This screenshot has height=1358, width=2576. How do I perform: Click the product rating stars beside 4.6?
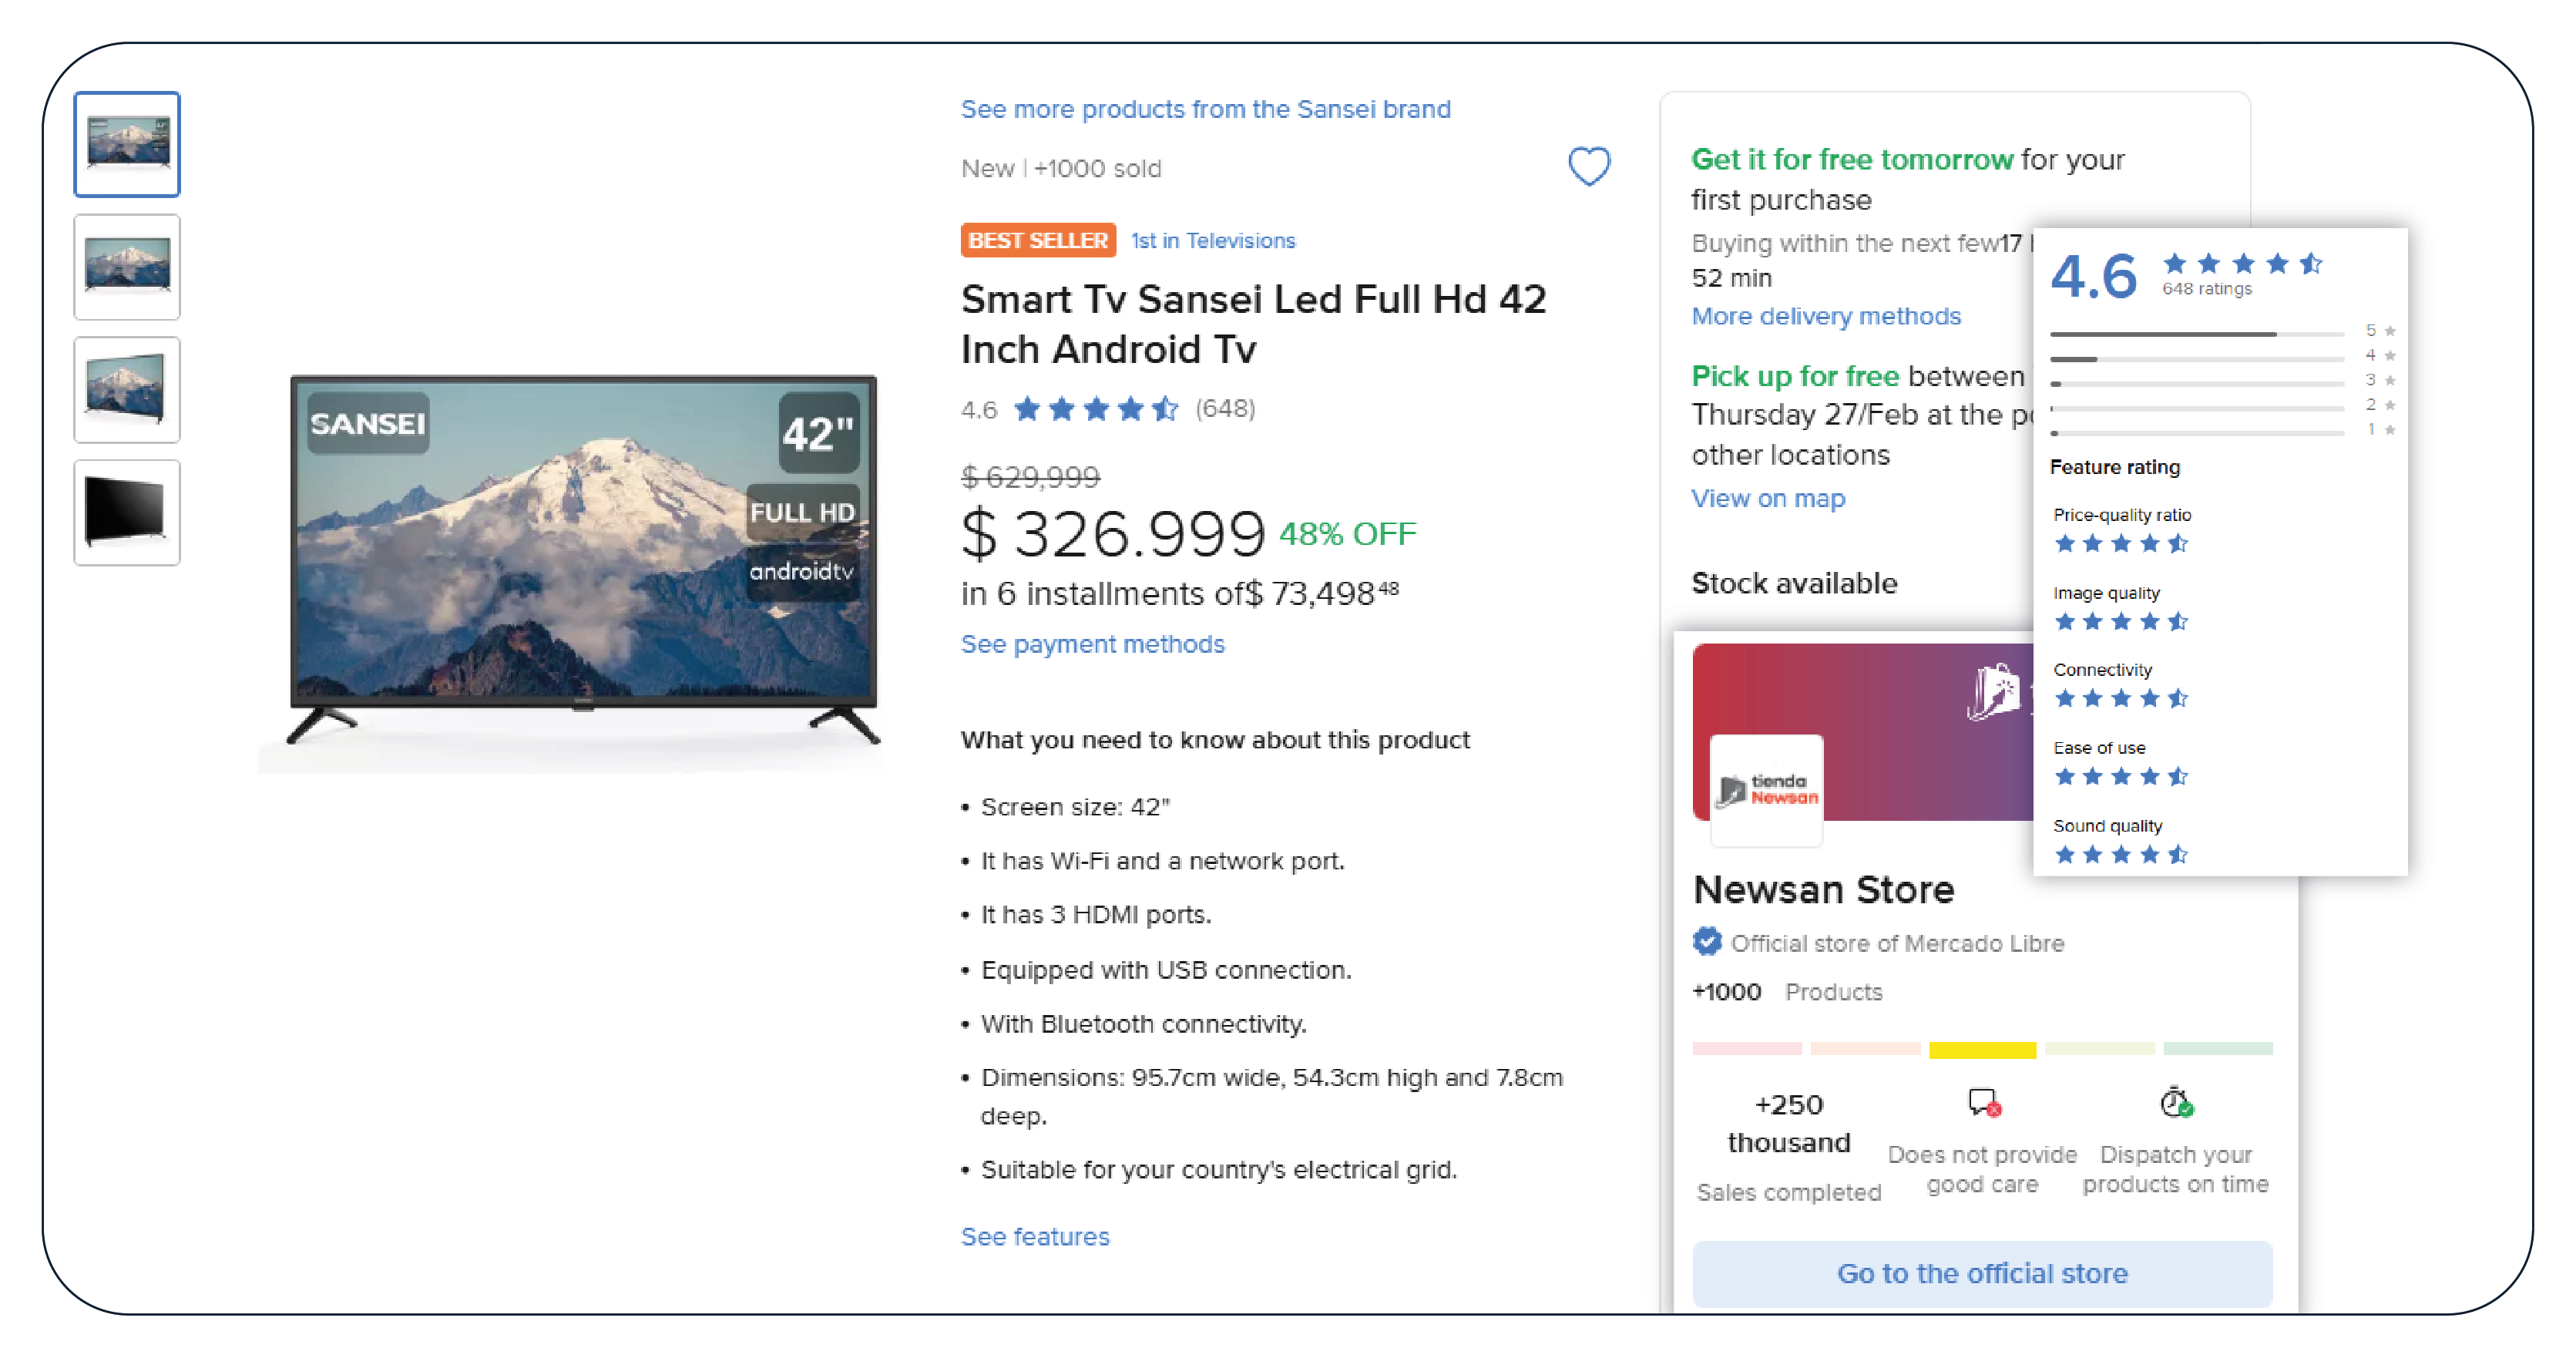1096,409
